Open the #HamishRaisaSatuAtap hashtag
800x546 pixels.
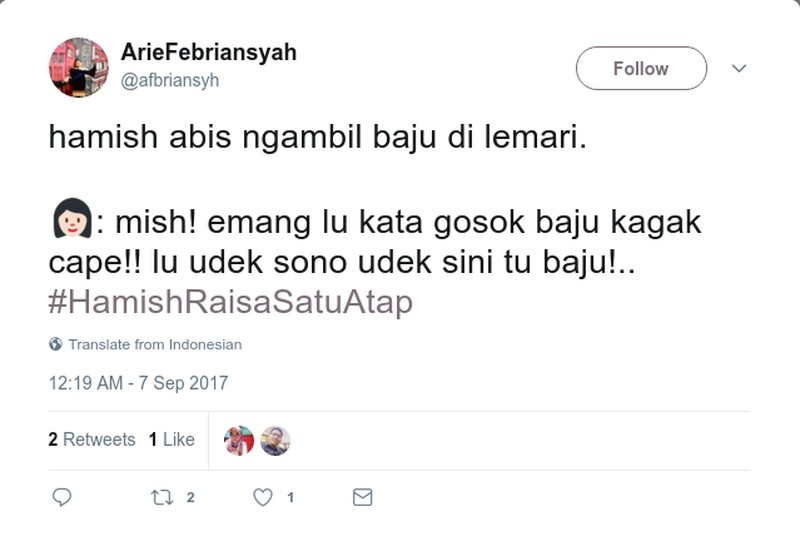coord(230,302)
